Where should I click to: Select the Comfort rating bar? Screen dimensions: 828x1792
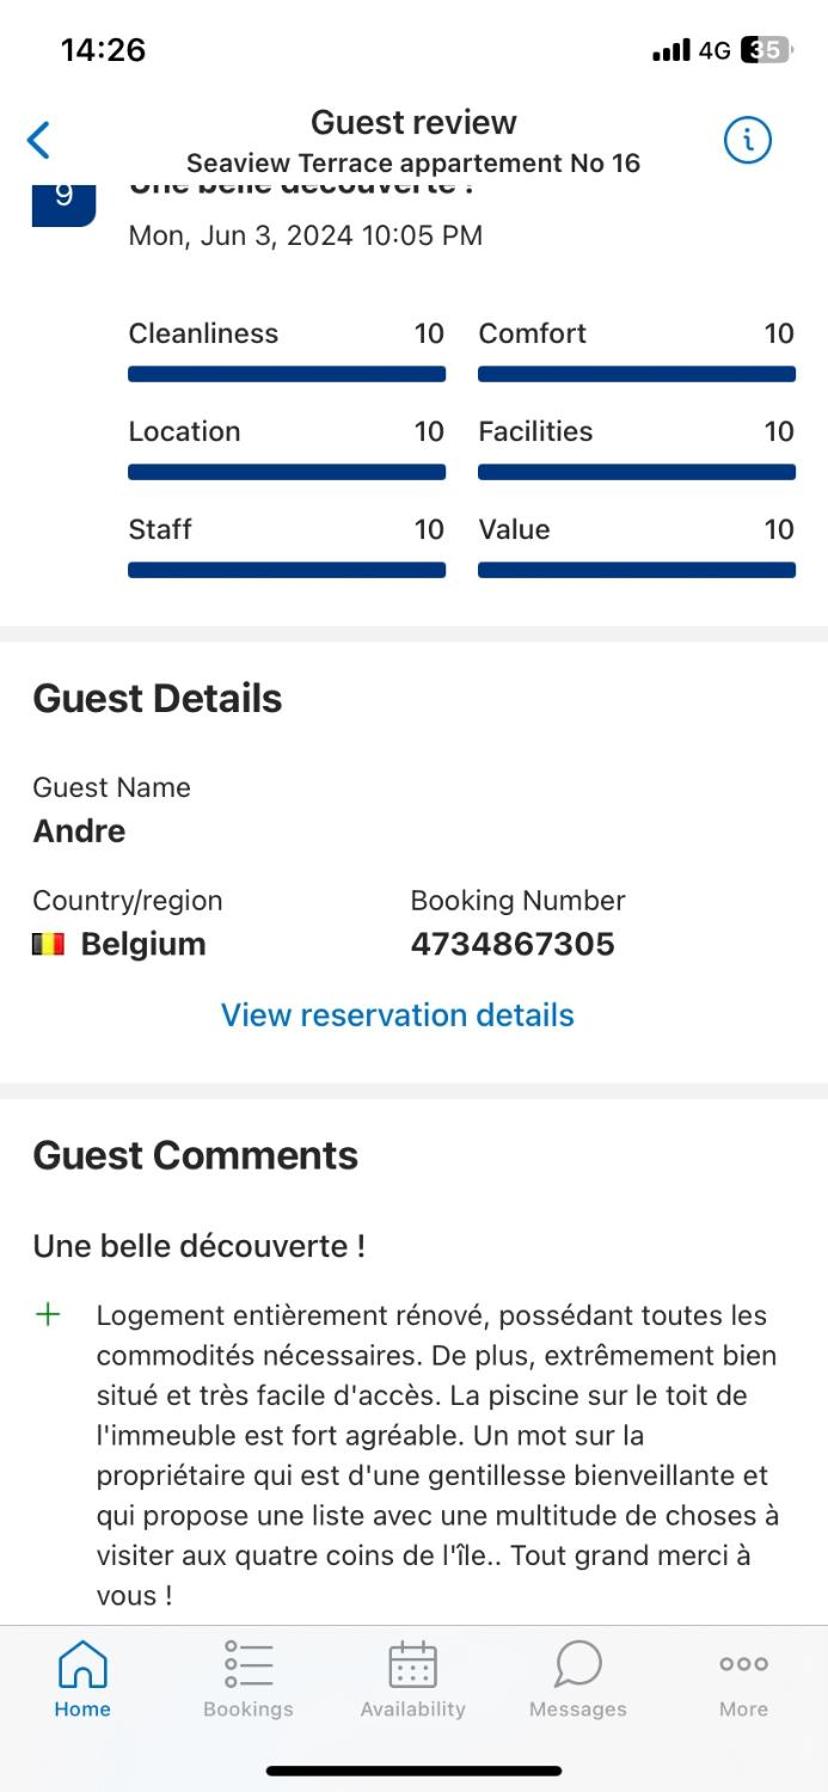click(637, 374)
